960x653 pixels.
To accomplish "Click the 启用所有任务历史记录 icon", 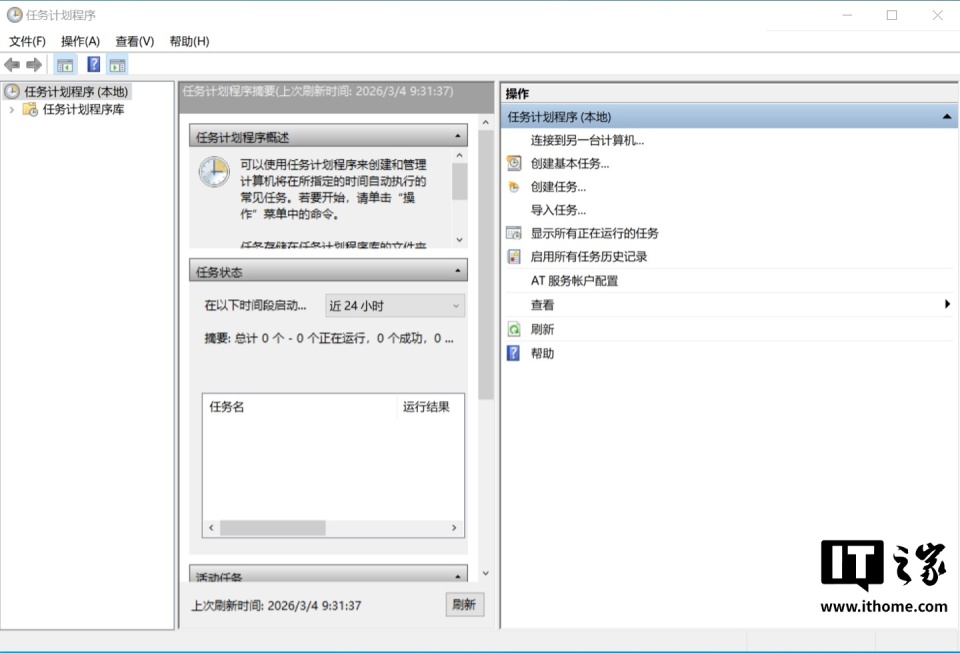I will pos(514,256).
